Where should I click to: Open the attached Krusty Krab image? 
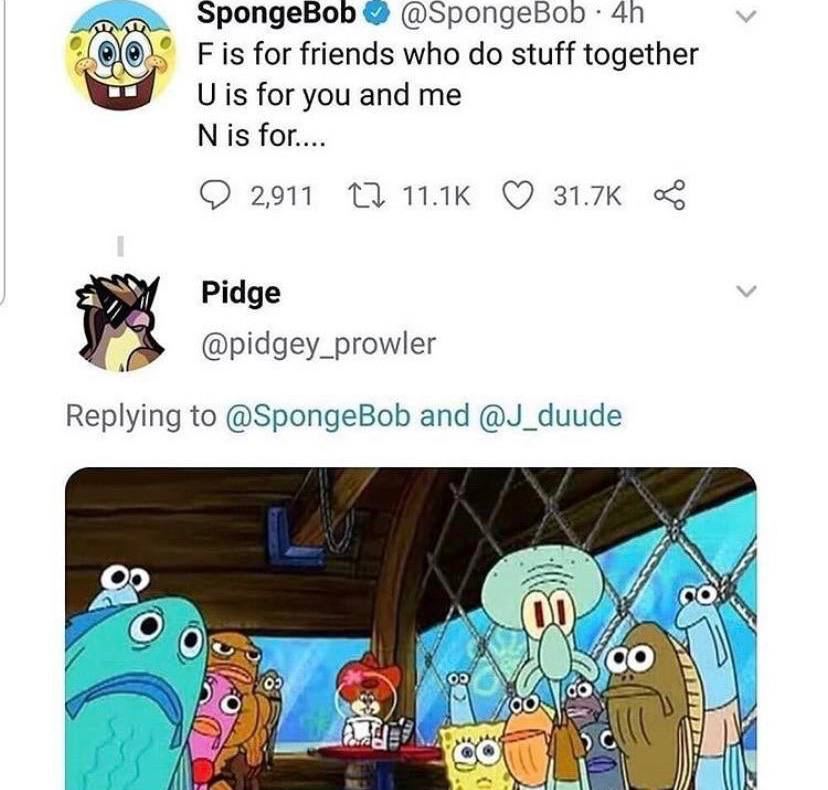click(x=411, y=628)
